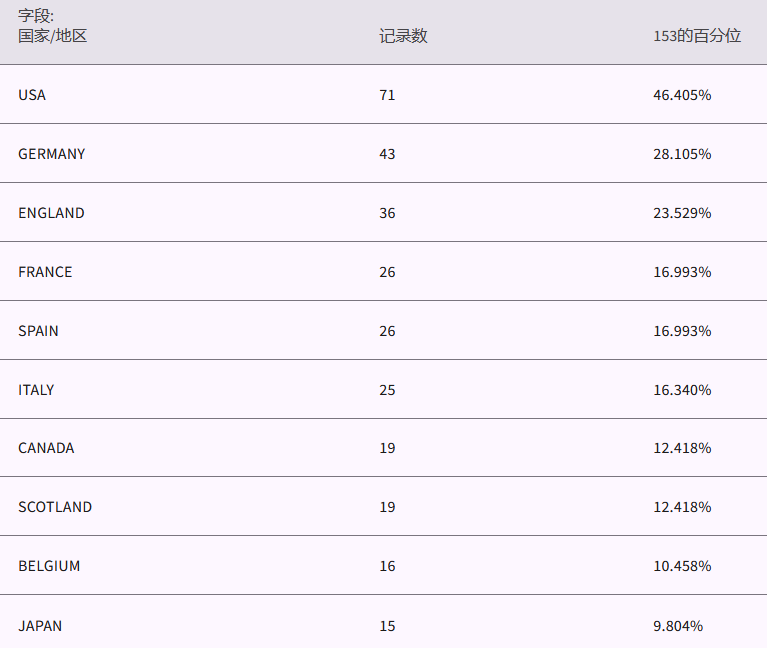Click the 16.993% percentage in the Spain row
Screen dimensions: 767x648
click(682, 331)
